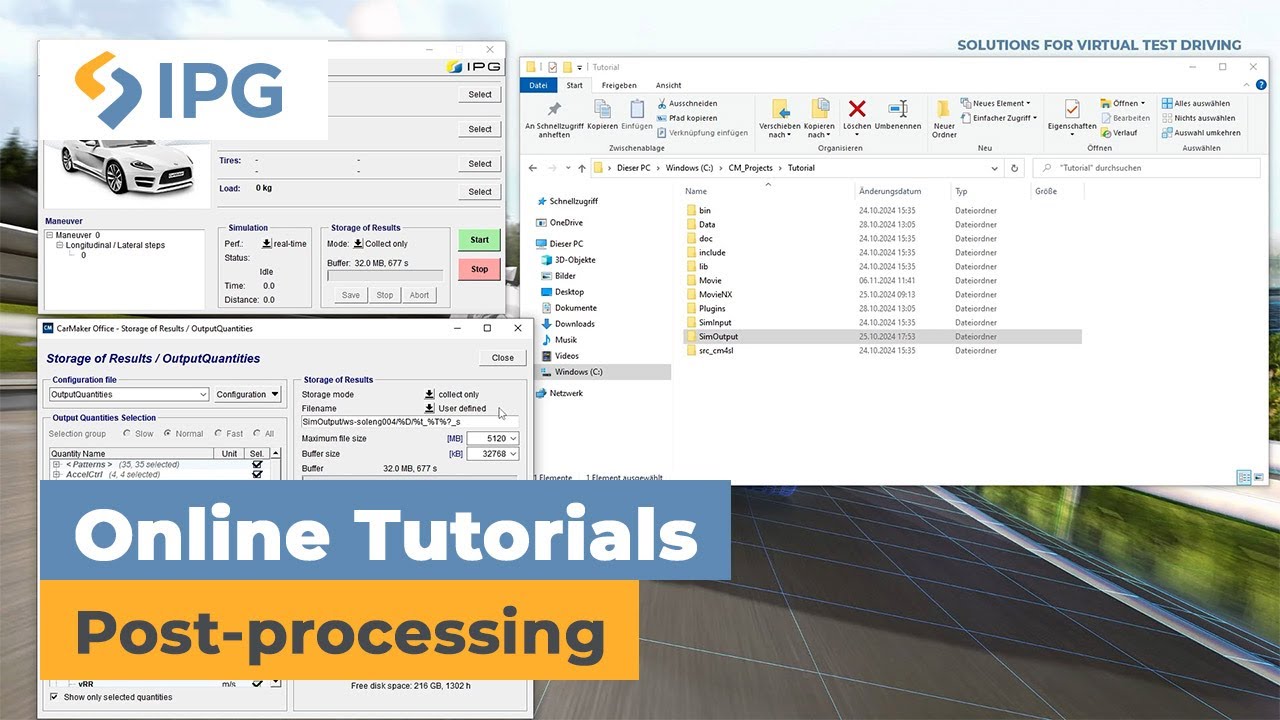1280x720 pixels.
Task: Switch to the large icons view in Explorer
Action: tap(1259, 478)
